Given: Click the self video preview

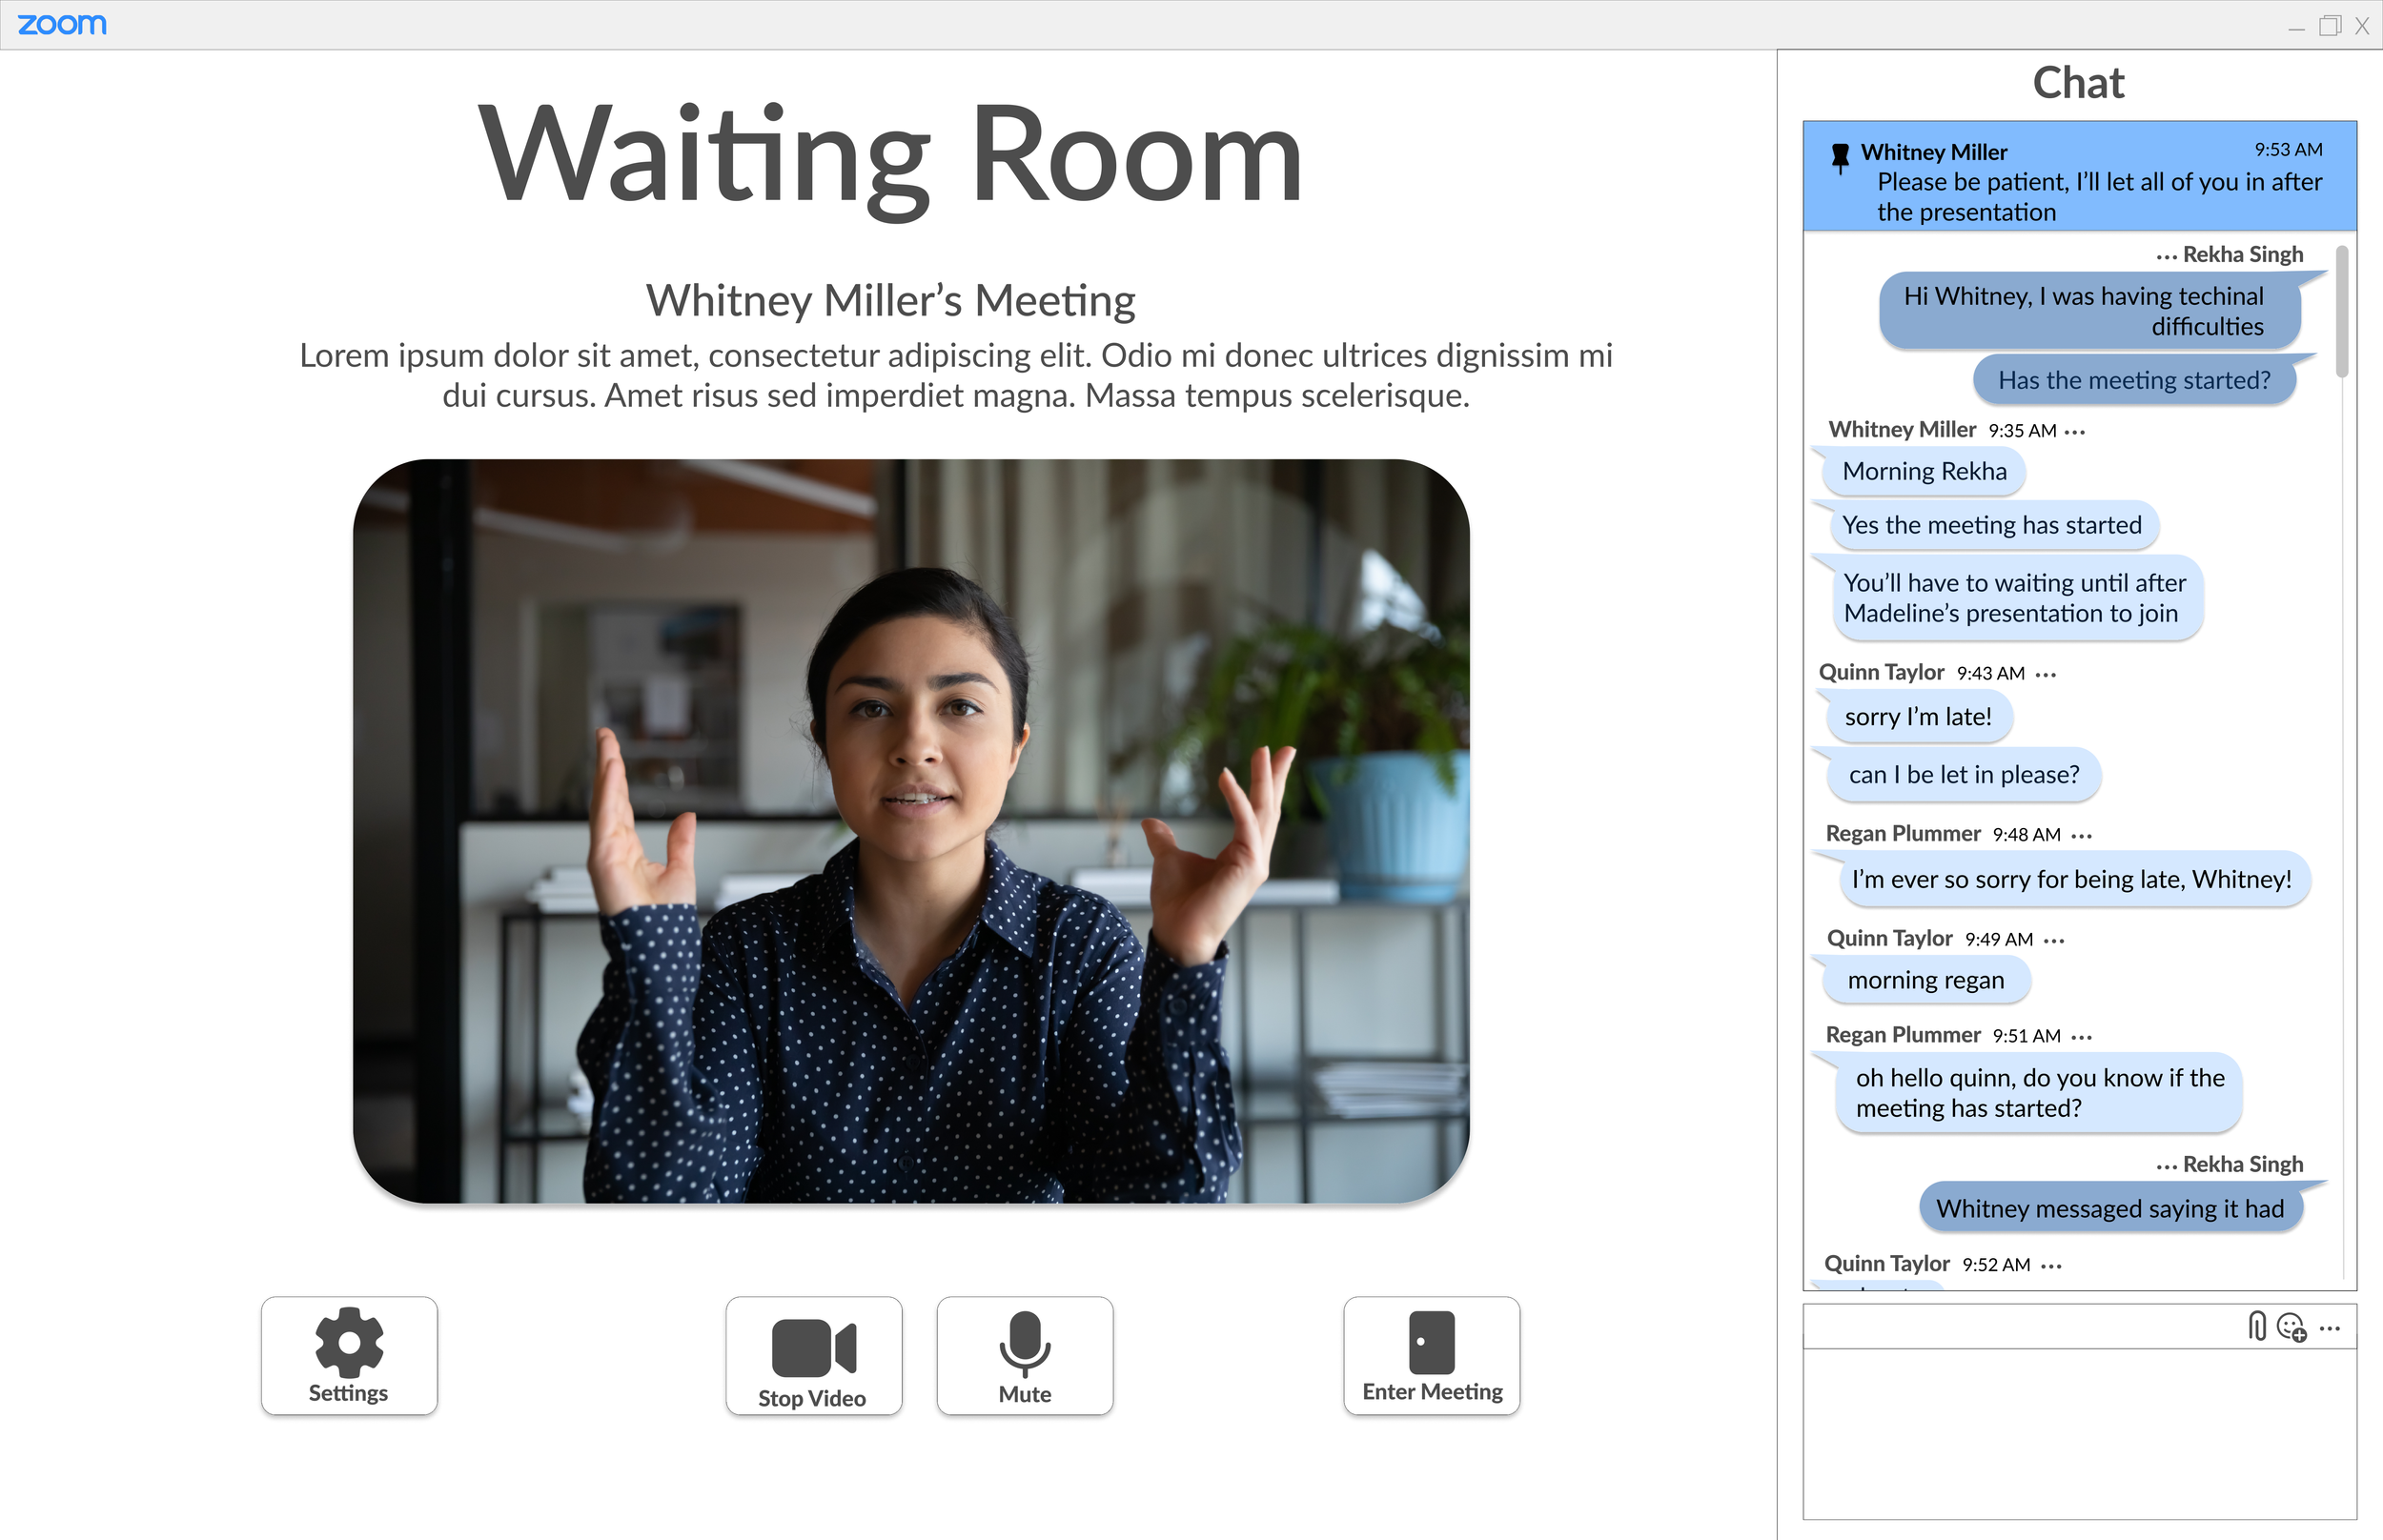Looking at the screenshot, I should pos(910,831).
